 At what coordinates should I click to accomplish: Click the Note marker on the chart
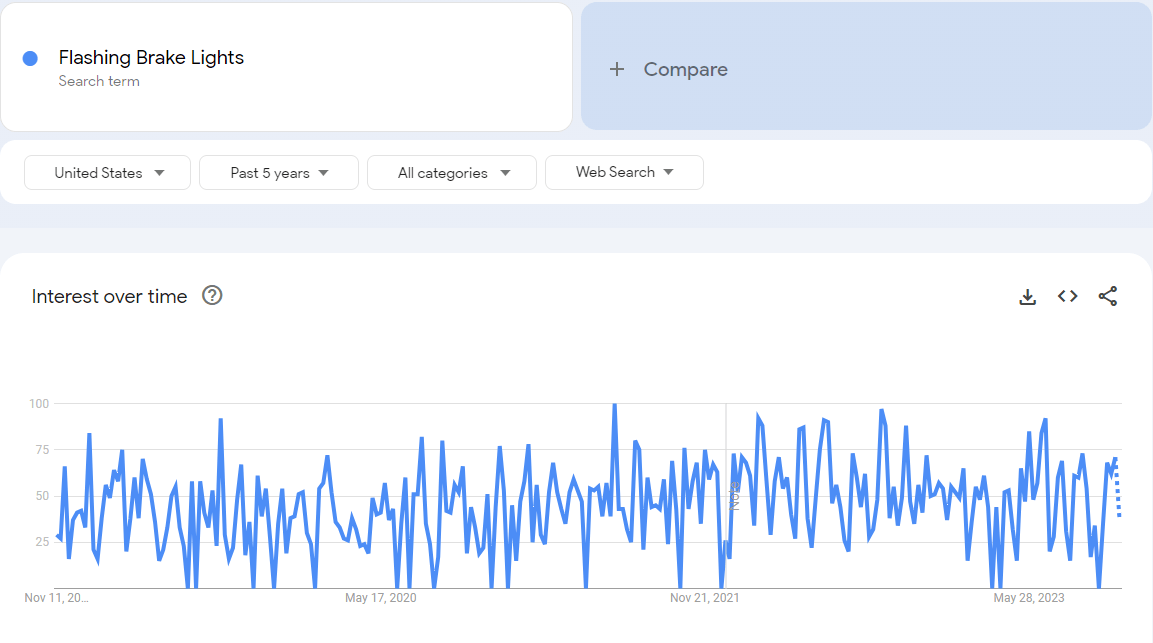point(733,496)
